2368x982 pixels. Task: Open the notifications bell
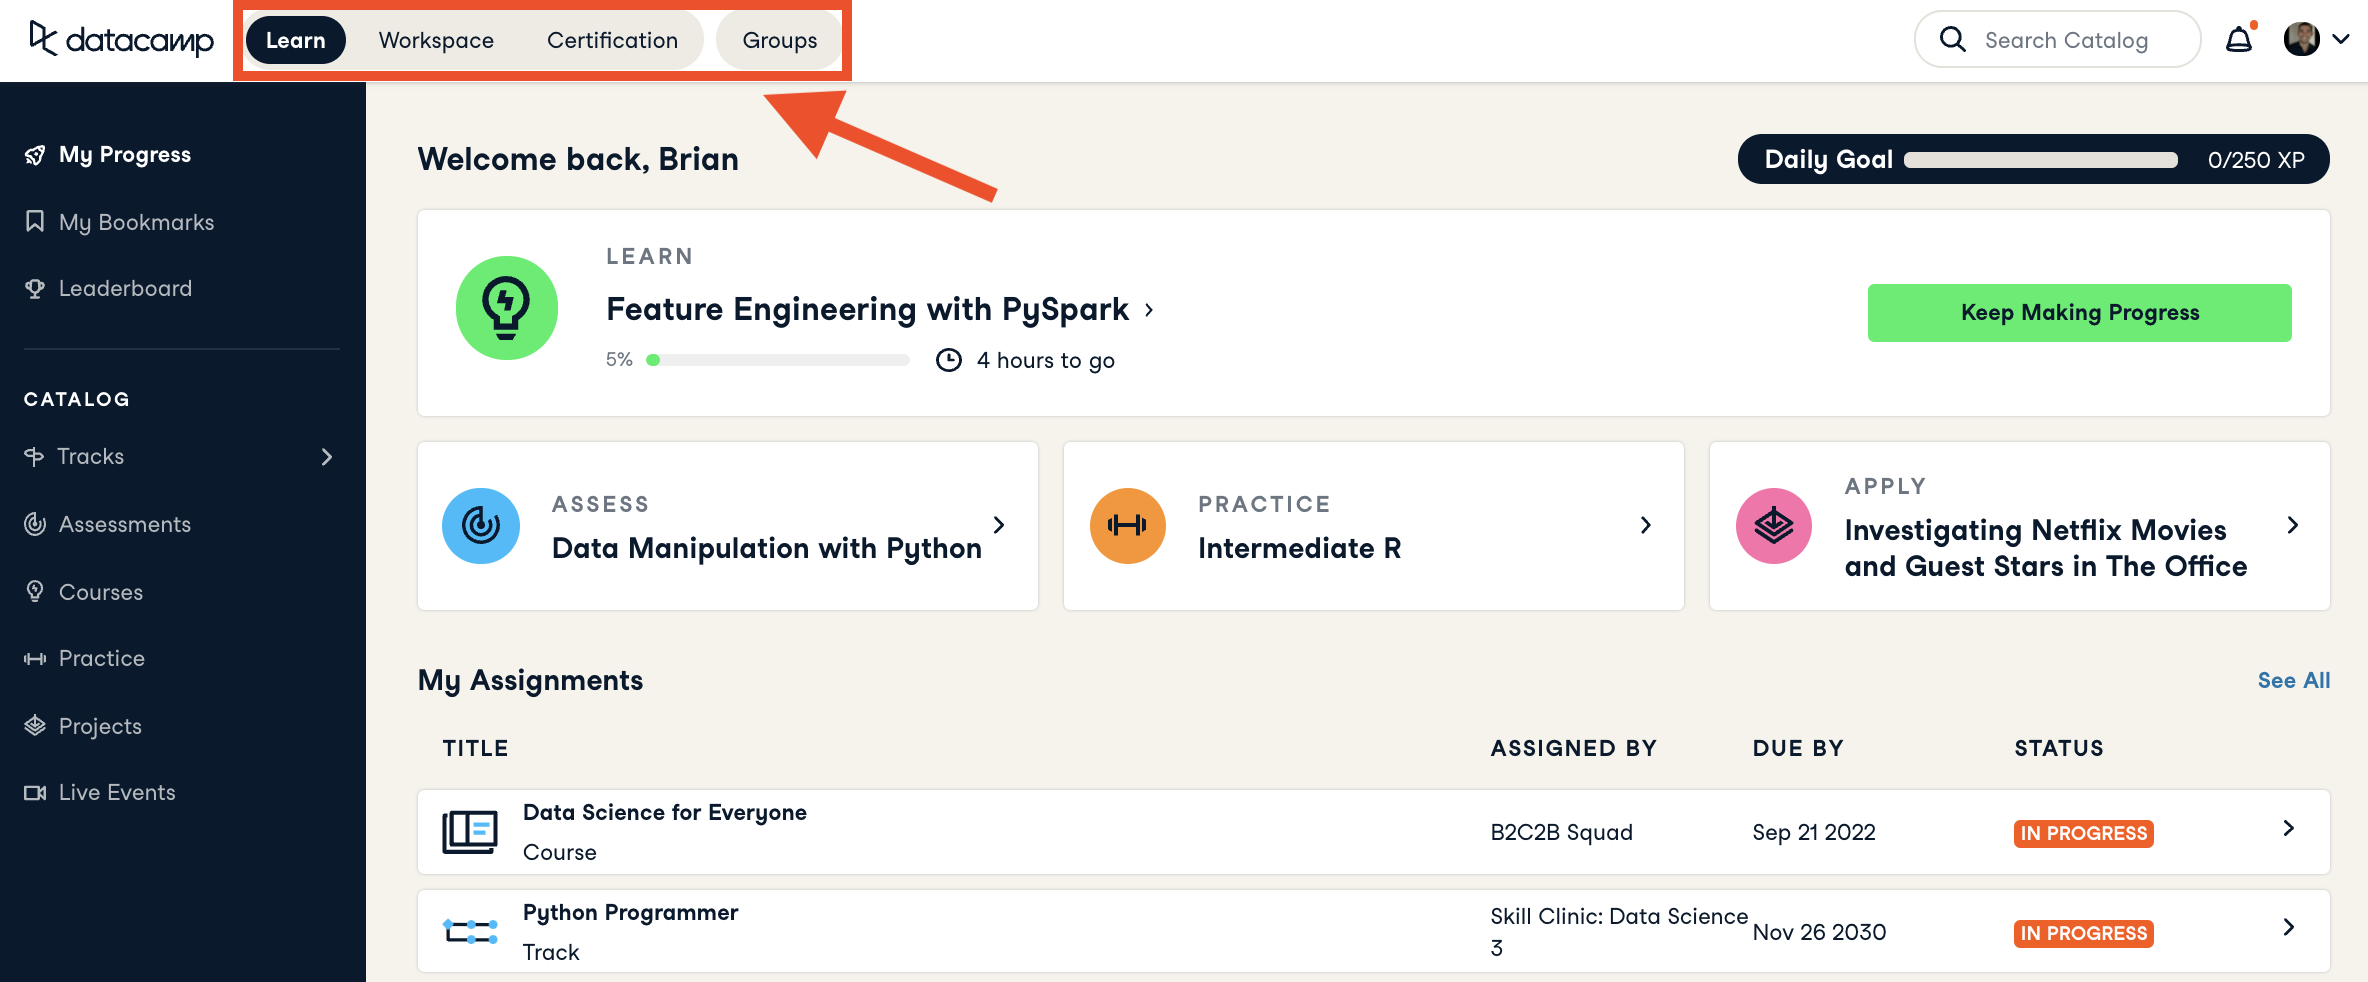[x=2238, y=40]
